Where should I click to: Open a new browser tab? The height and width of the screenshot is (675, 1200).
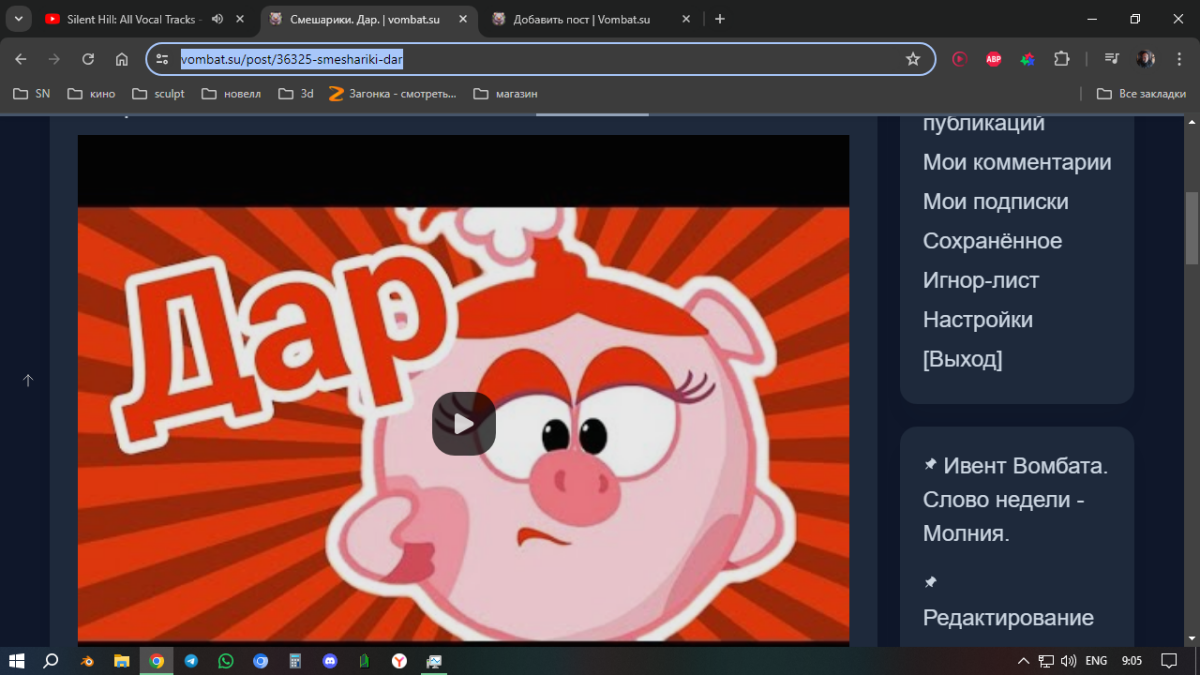pos(720,19)
